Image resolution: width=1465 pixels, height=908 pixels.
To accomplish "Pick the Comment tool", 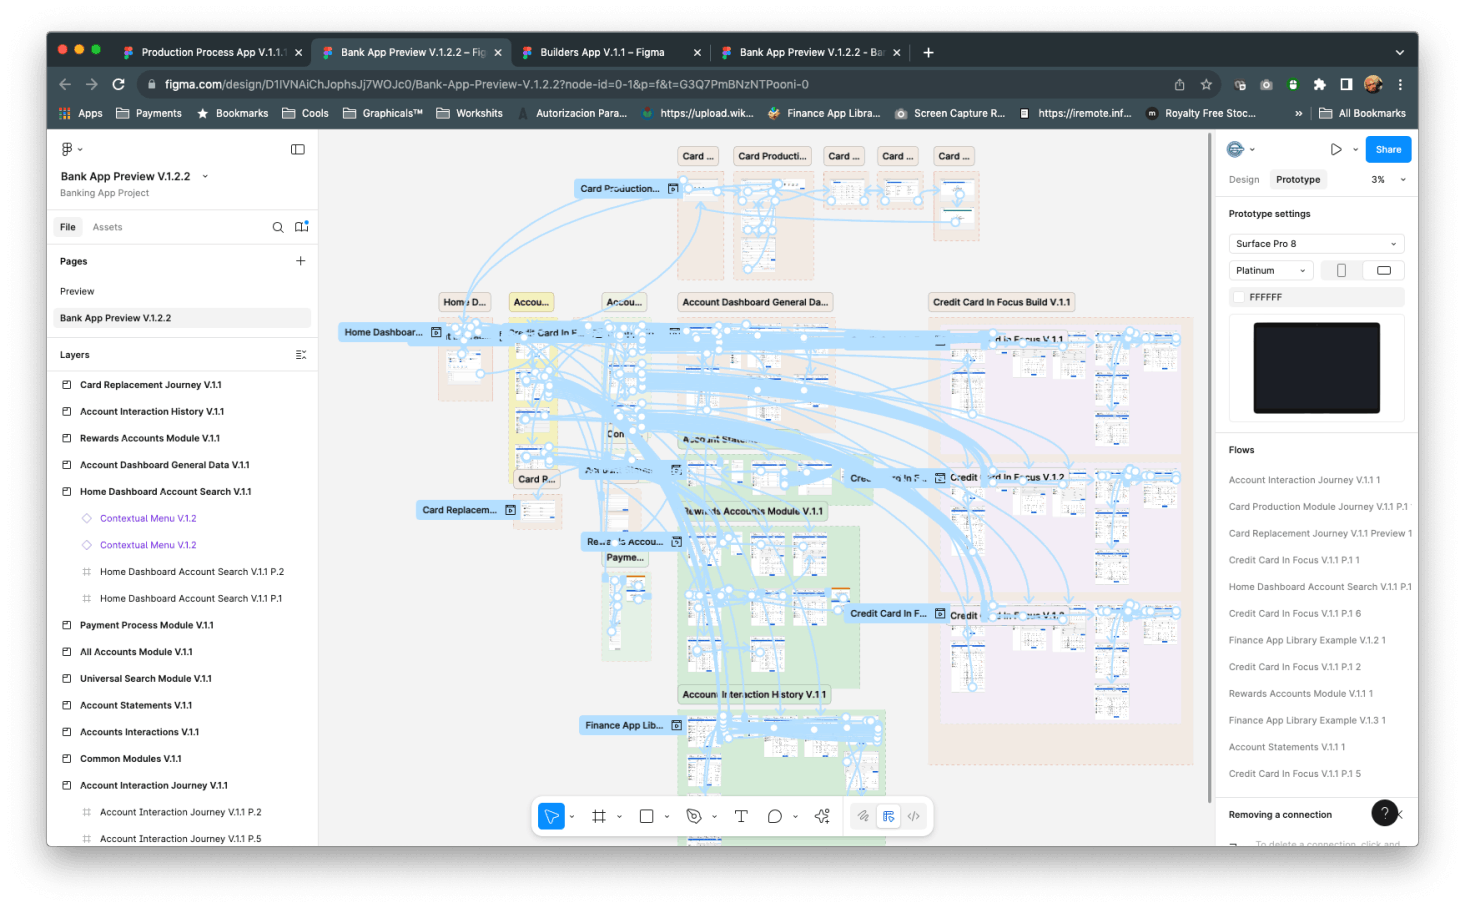I will point(774,816).
